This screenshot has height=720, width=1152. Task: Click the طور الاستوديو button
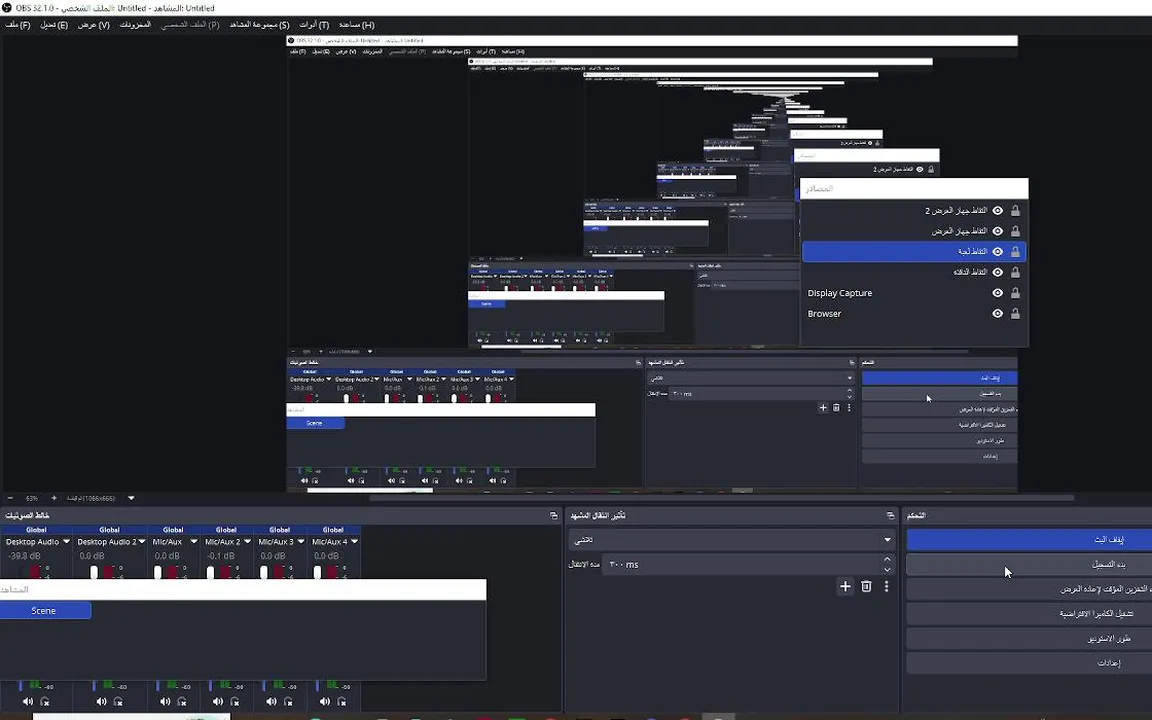click(1029, 638)
